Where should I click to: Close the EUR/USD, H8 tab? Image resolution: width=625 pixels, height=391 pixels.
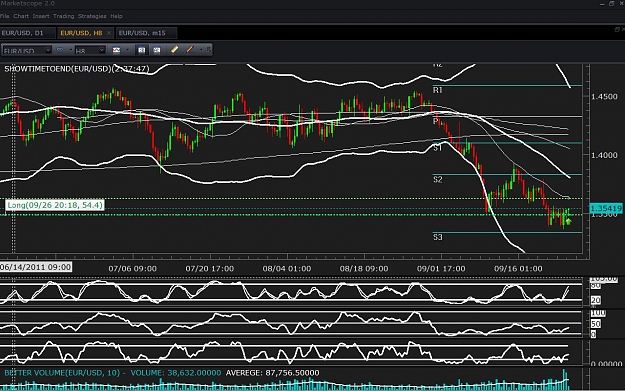pos(109,33)
